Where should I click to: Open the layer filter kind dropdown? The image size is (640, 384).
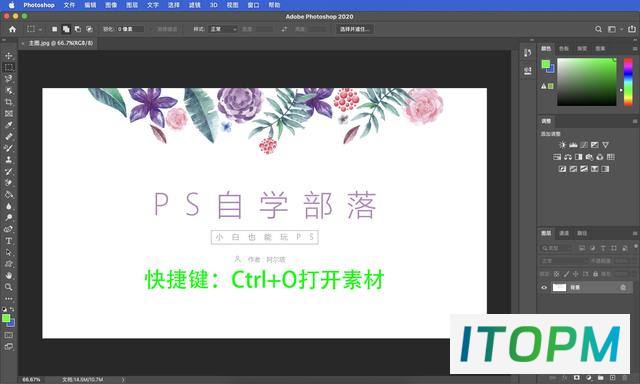coord(557,248)
